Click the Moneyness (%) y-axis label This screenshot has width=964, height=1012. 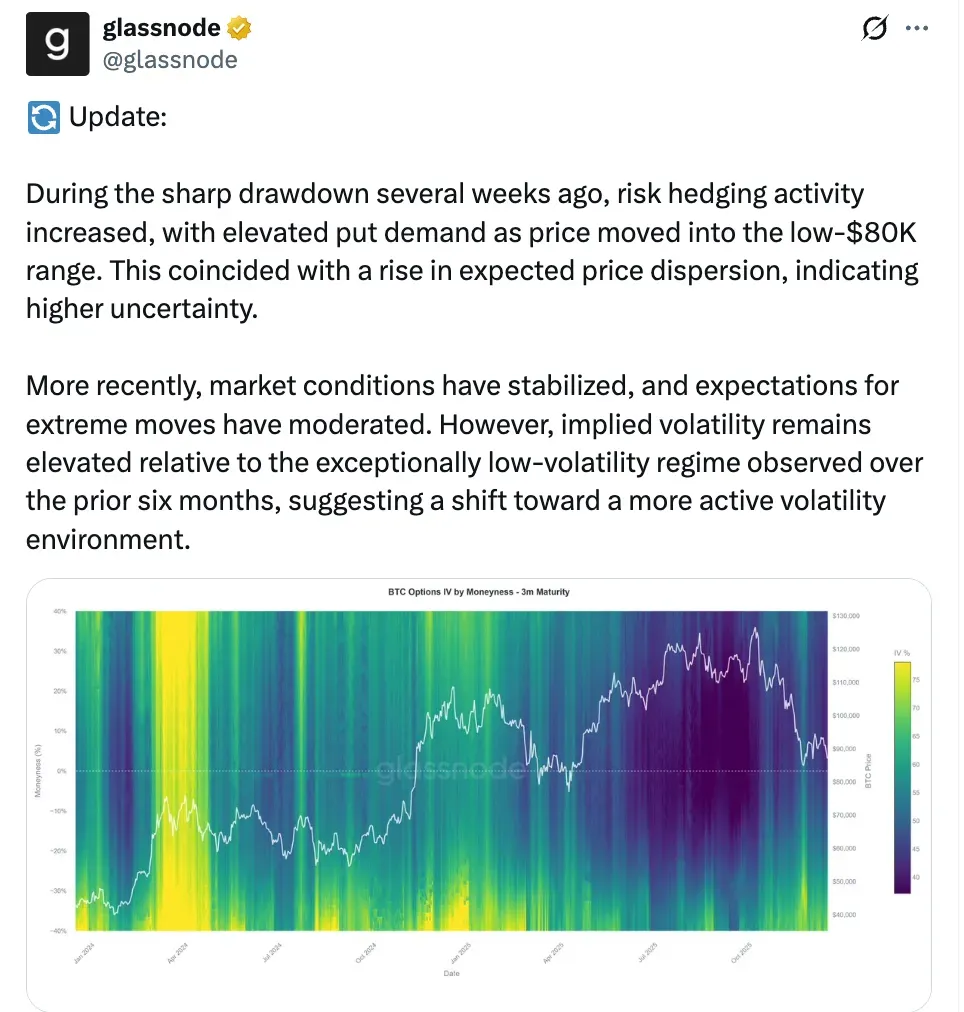[x=36, y=770]
